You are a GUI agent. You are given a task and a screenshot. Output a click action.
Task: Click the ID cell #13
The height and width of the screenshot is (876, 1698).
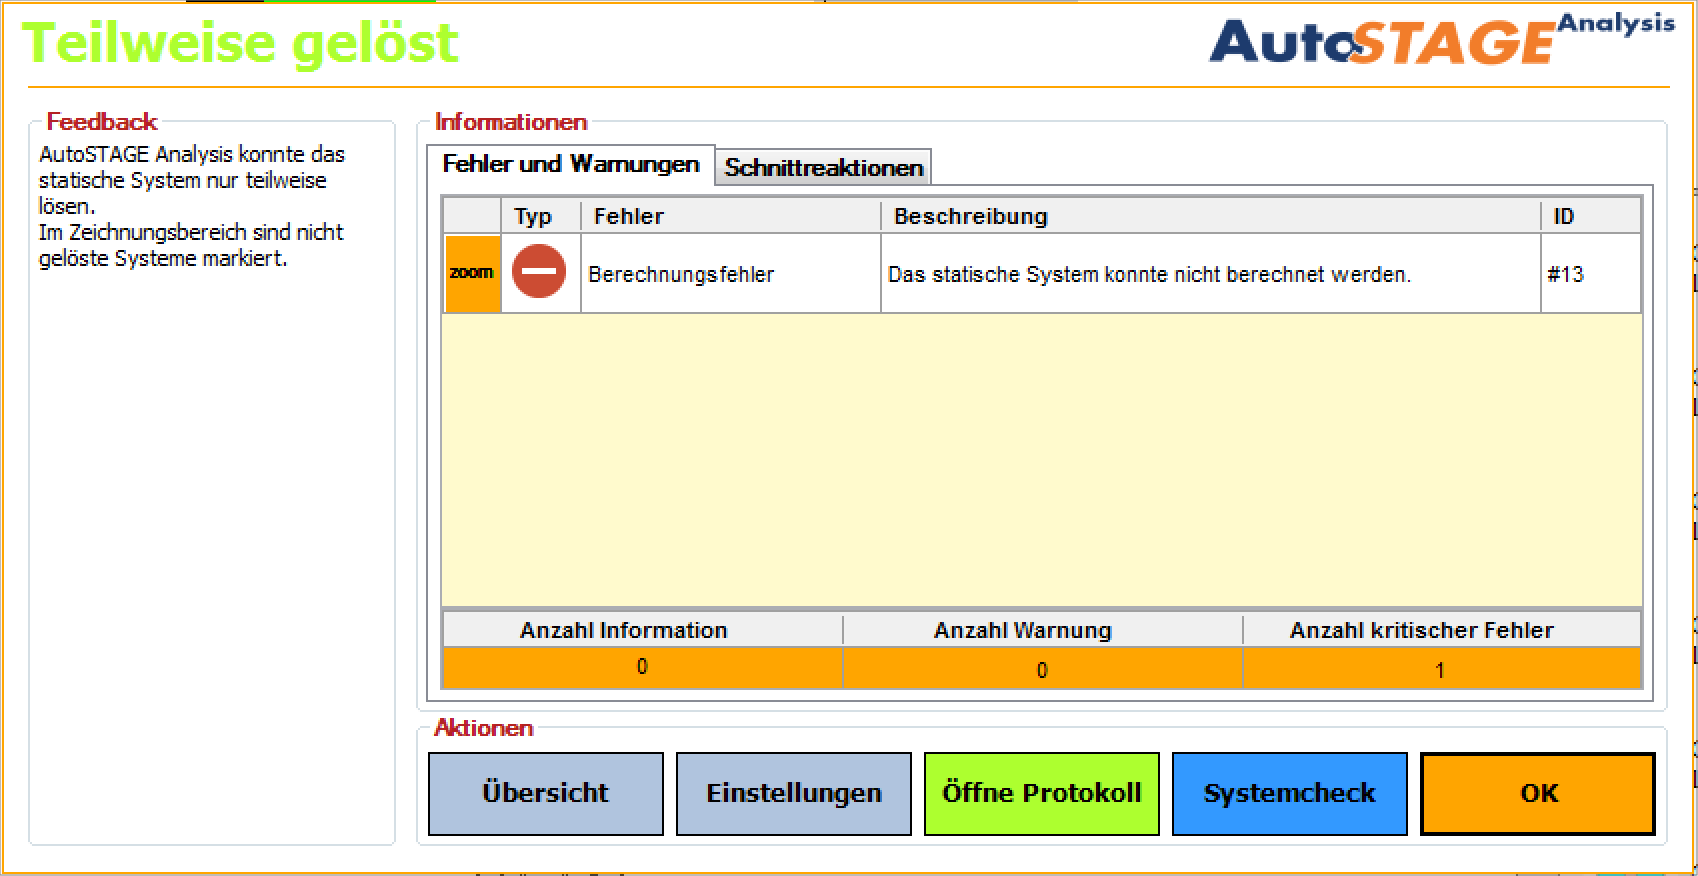pyautogui.click(x=1590, y=274)
